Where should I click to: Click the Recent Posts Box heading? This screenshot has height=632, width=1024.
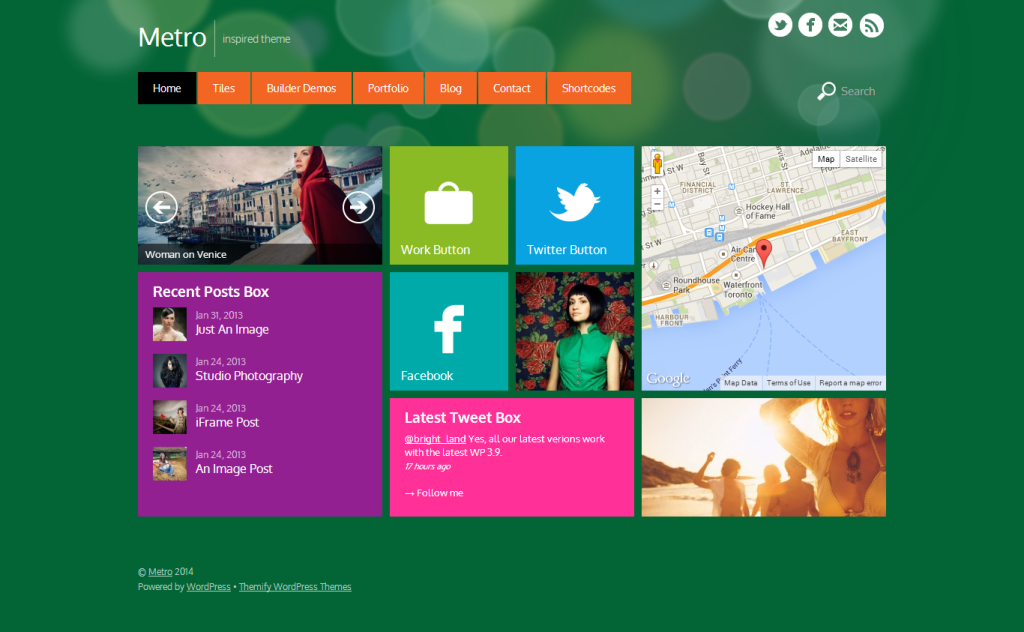[211, 292]
